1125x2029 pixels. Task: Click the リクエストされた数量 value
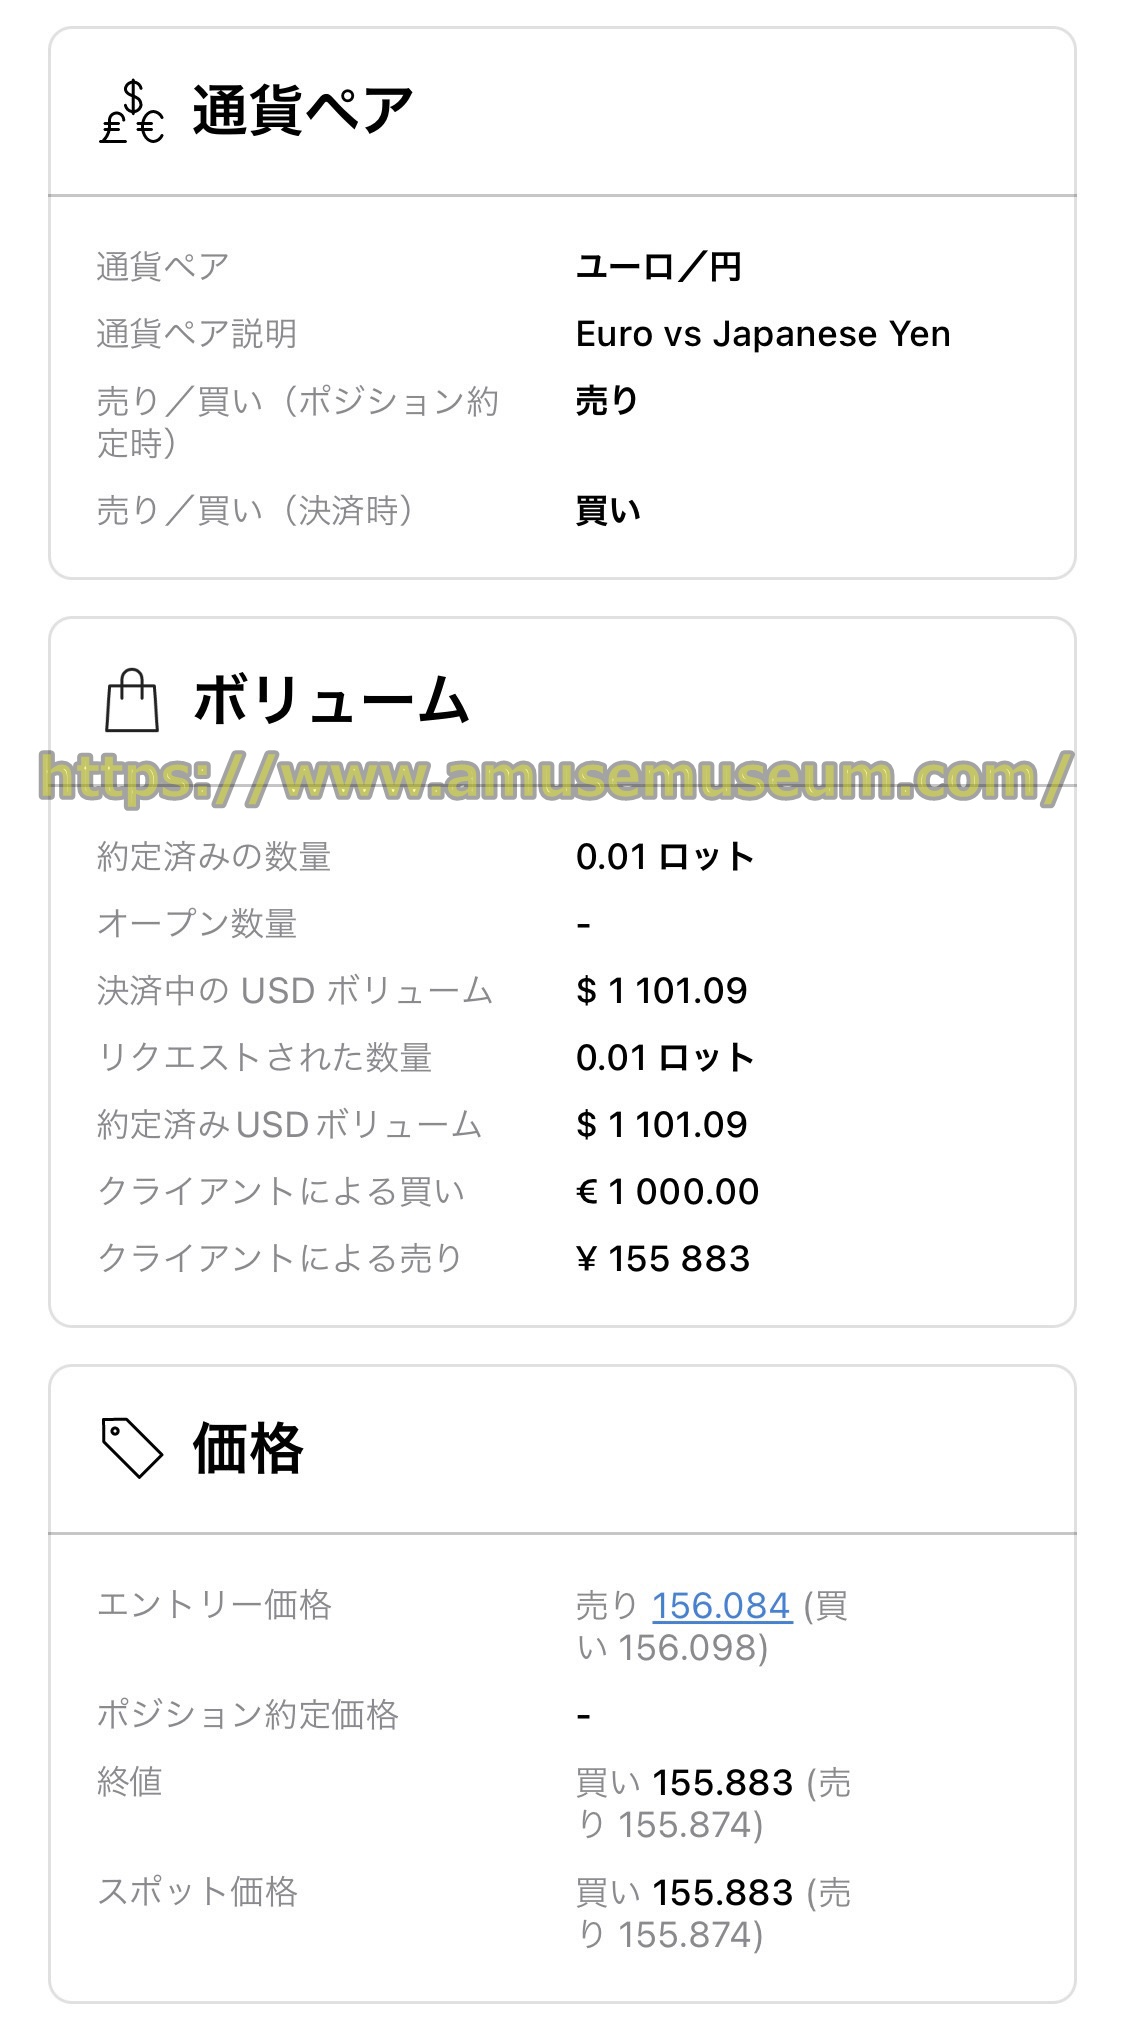(x=665, y=1058)
